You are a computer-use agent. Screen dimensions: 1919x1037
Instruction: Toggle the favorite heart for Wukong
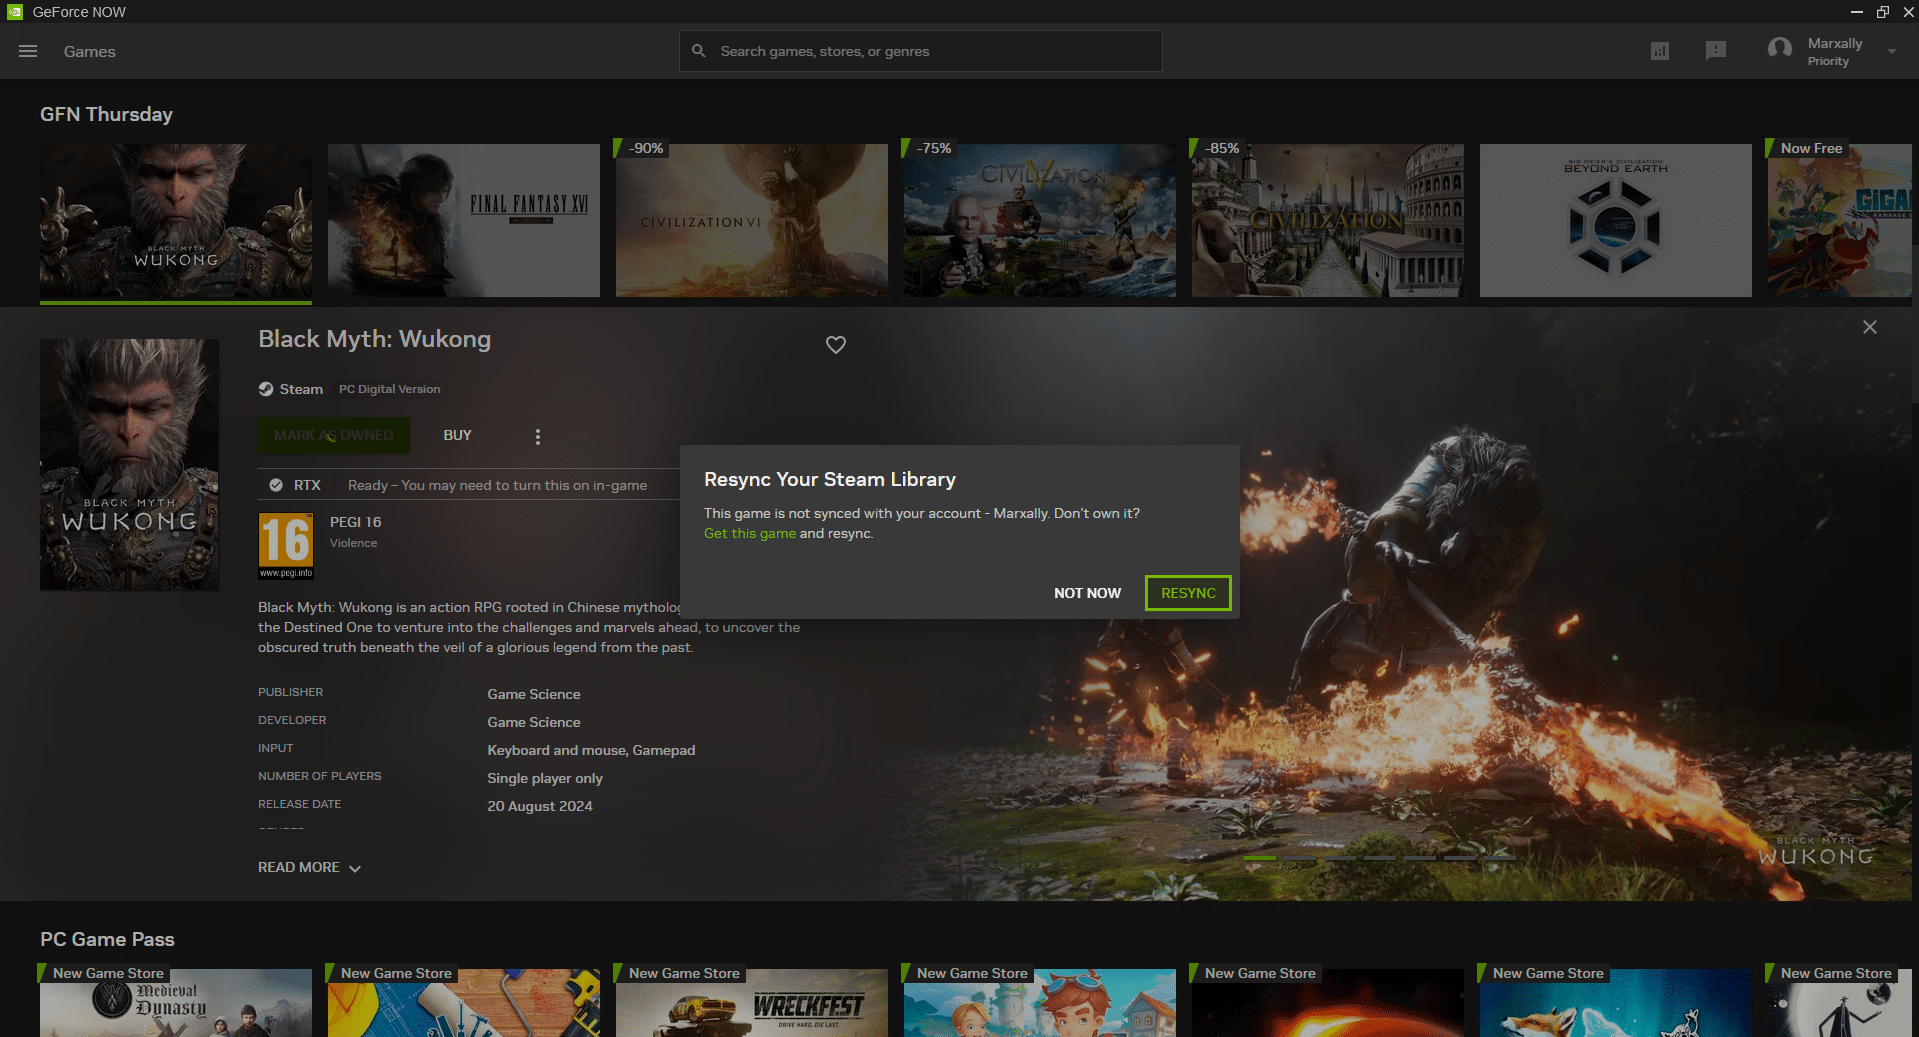(836, 345)
